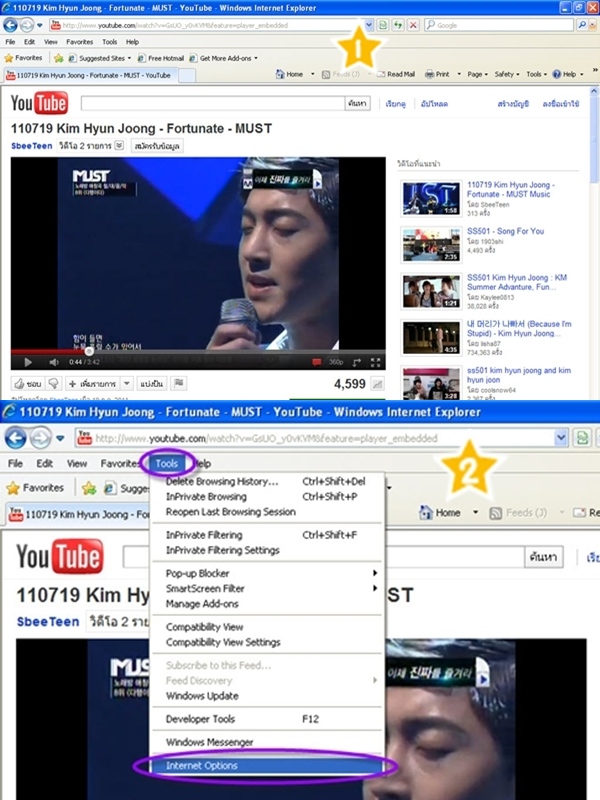Click Suggested Sites favorites bar link
Viewport: 600px width, 800px height.
click(x=99, y=58)
